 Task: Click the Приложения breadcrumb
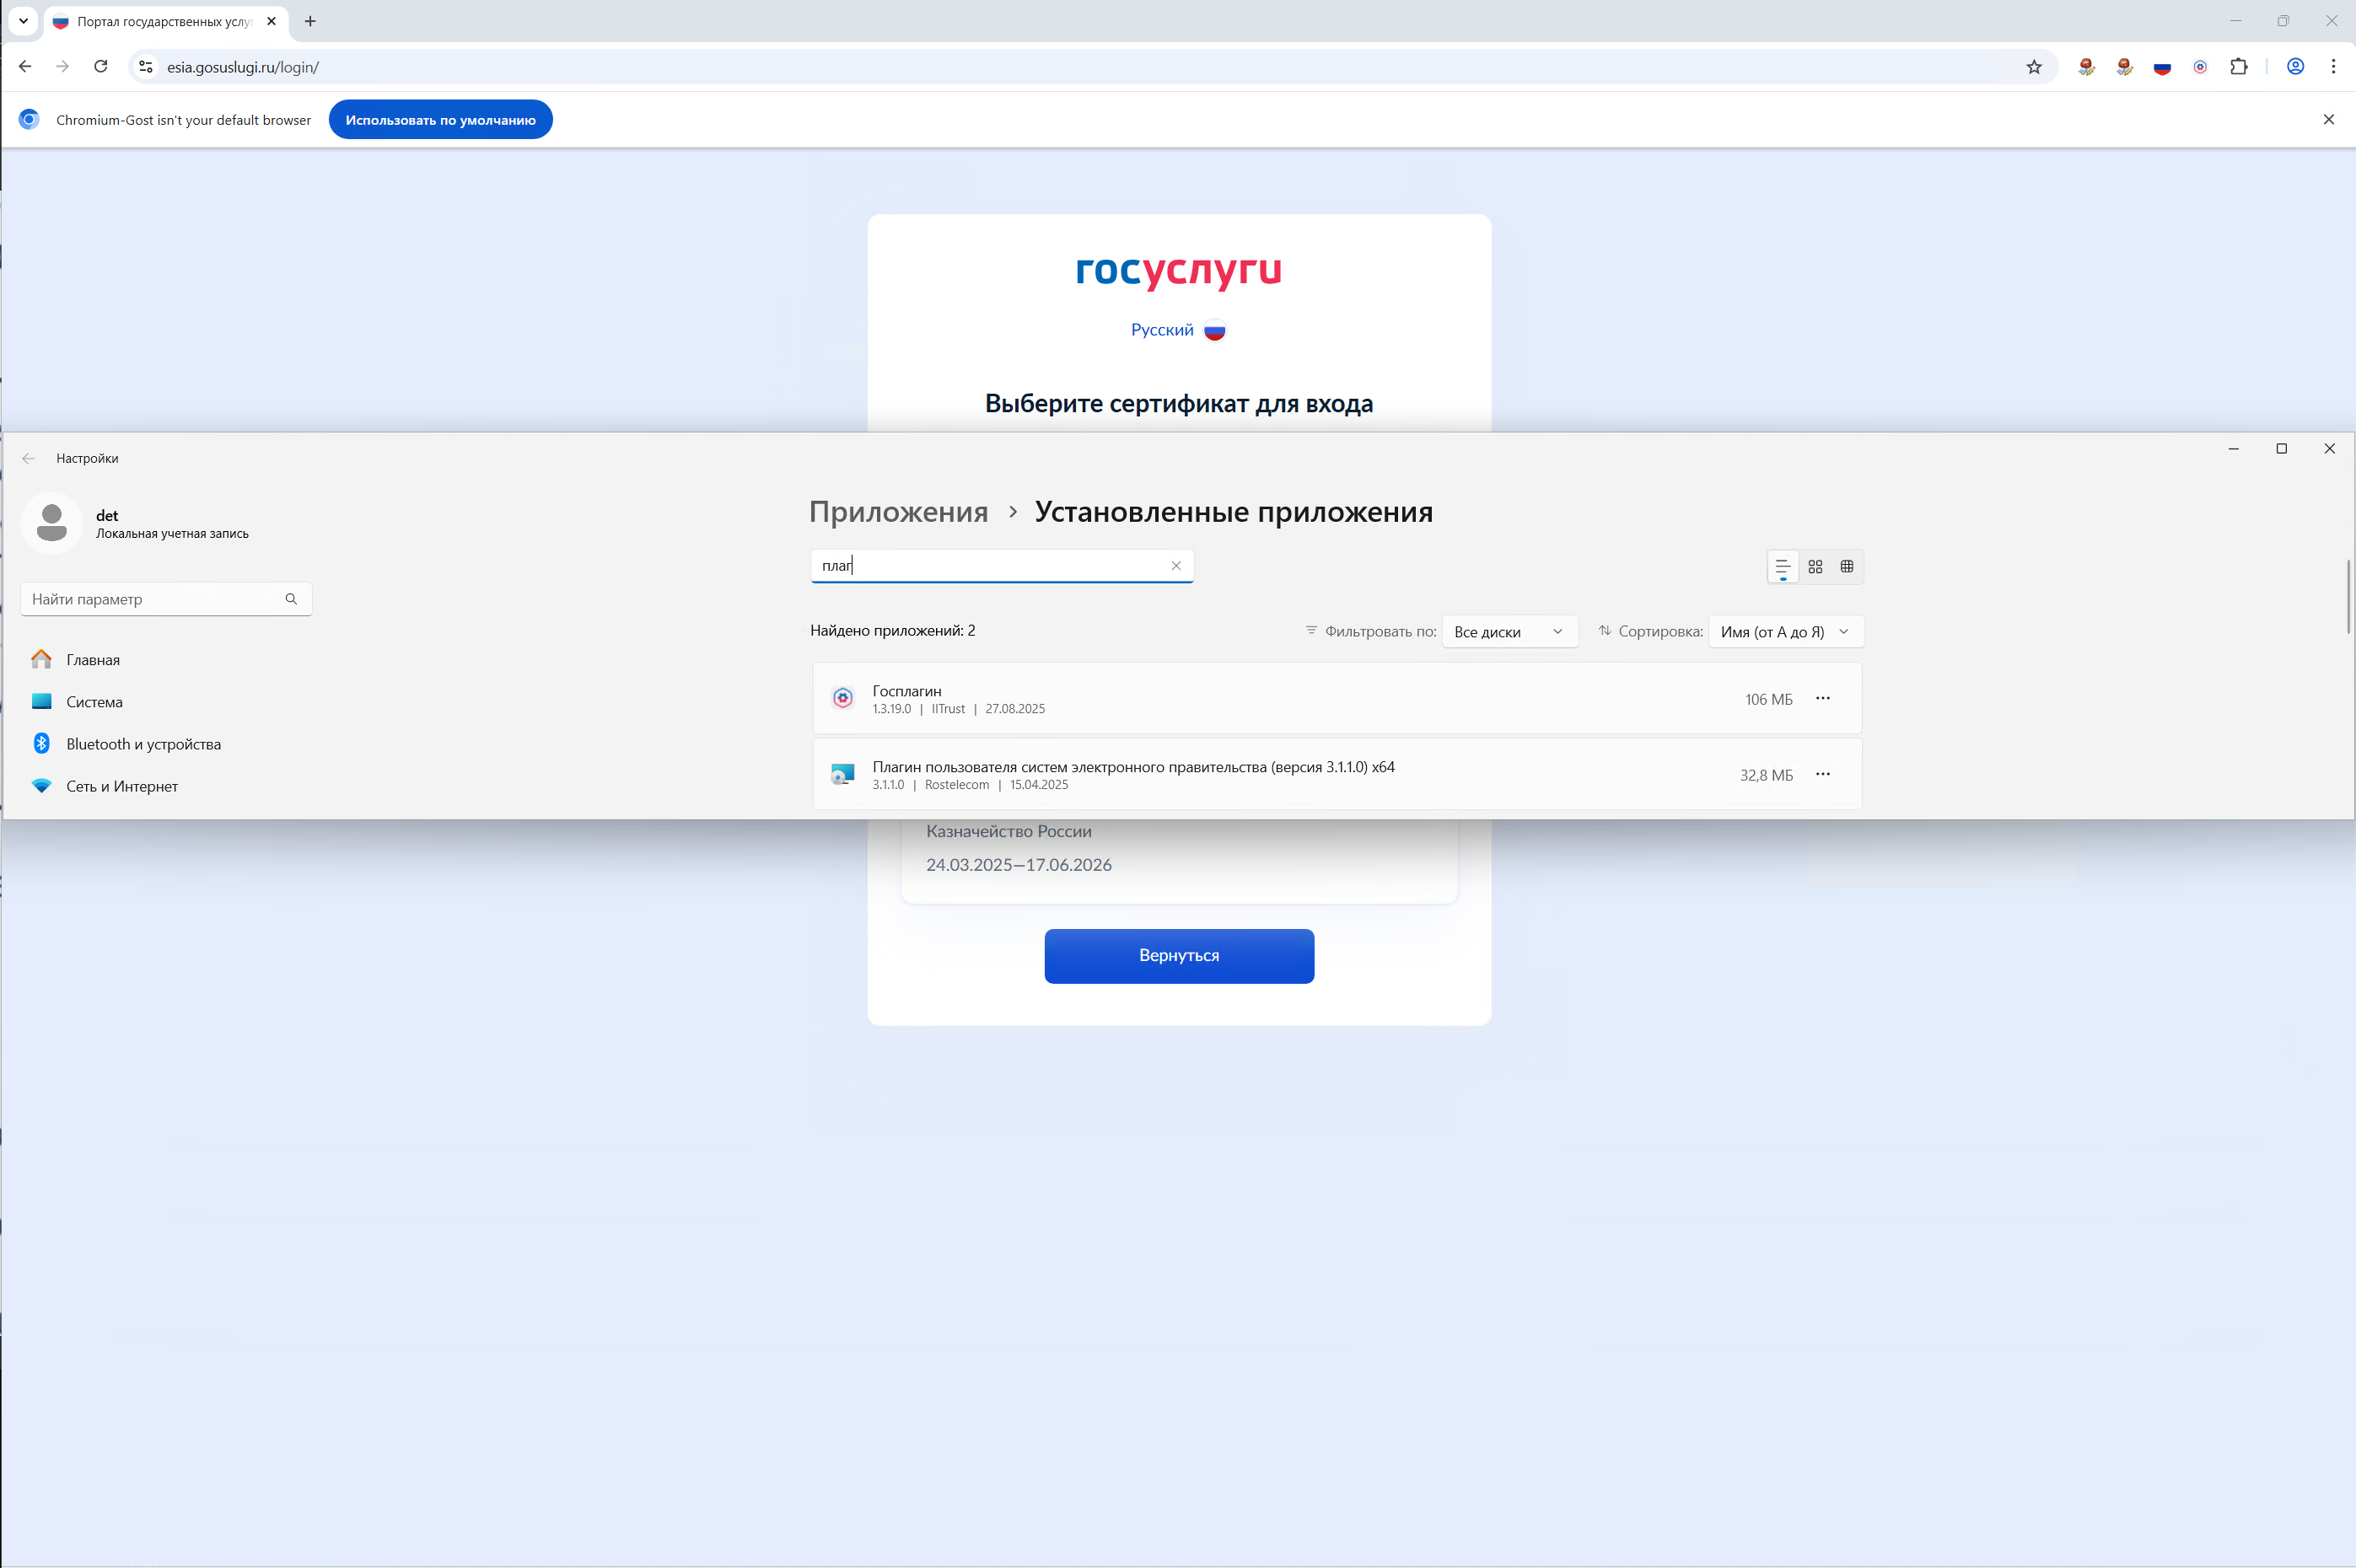(898, 511)
